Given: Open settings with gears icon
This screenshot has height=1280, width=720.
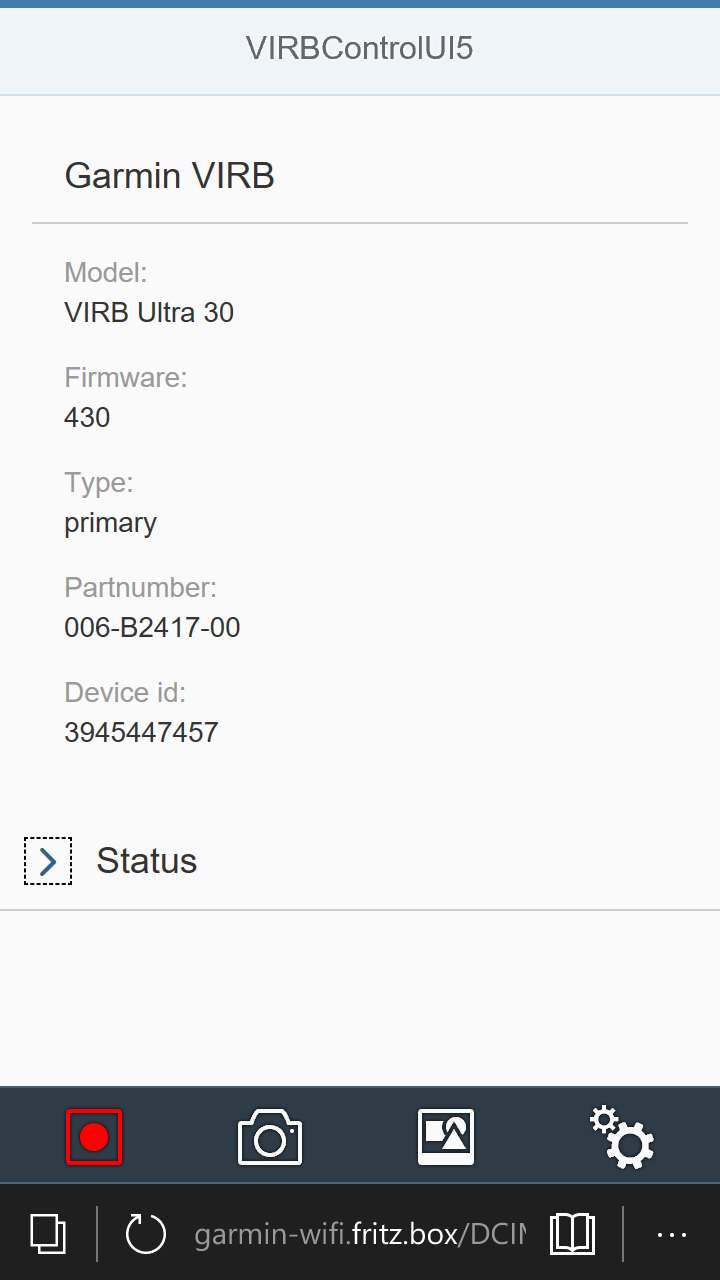Looking at the screenshot, I should pos(622,1137).
